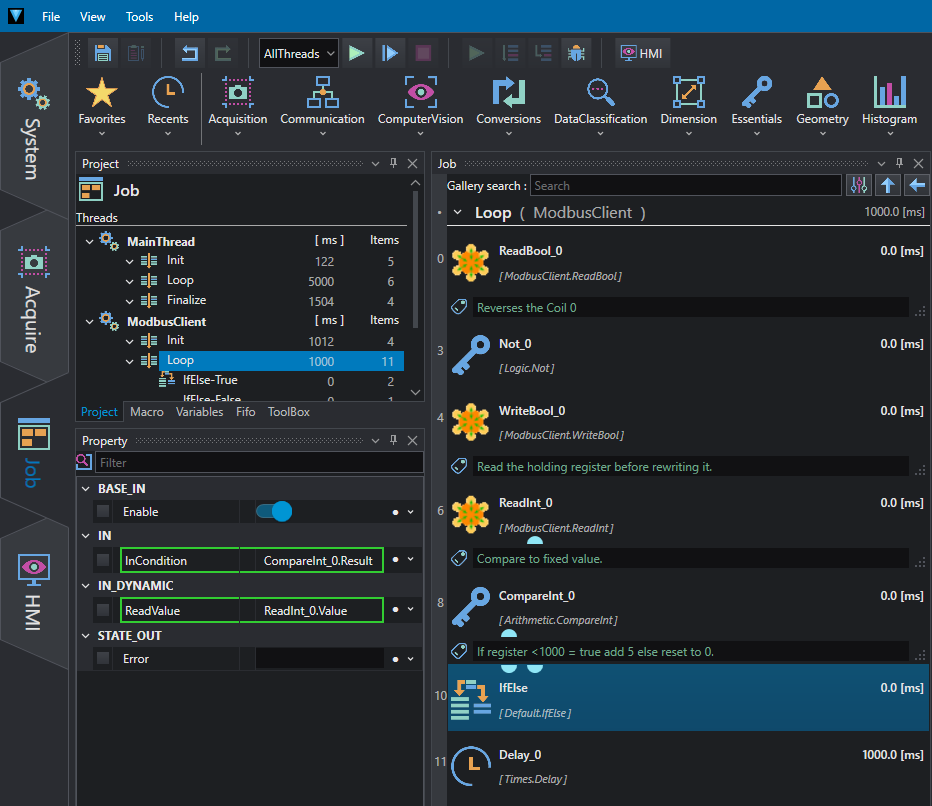Check the InCondition property checkbox
The image size is (932, 806).
tap(103, 560)
